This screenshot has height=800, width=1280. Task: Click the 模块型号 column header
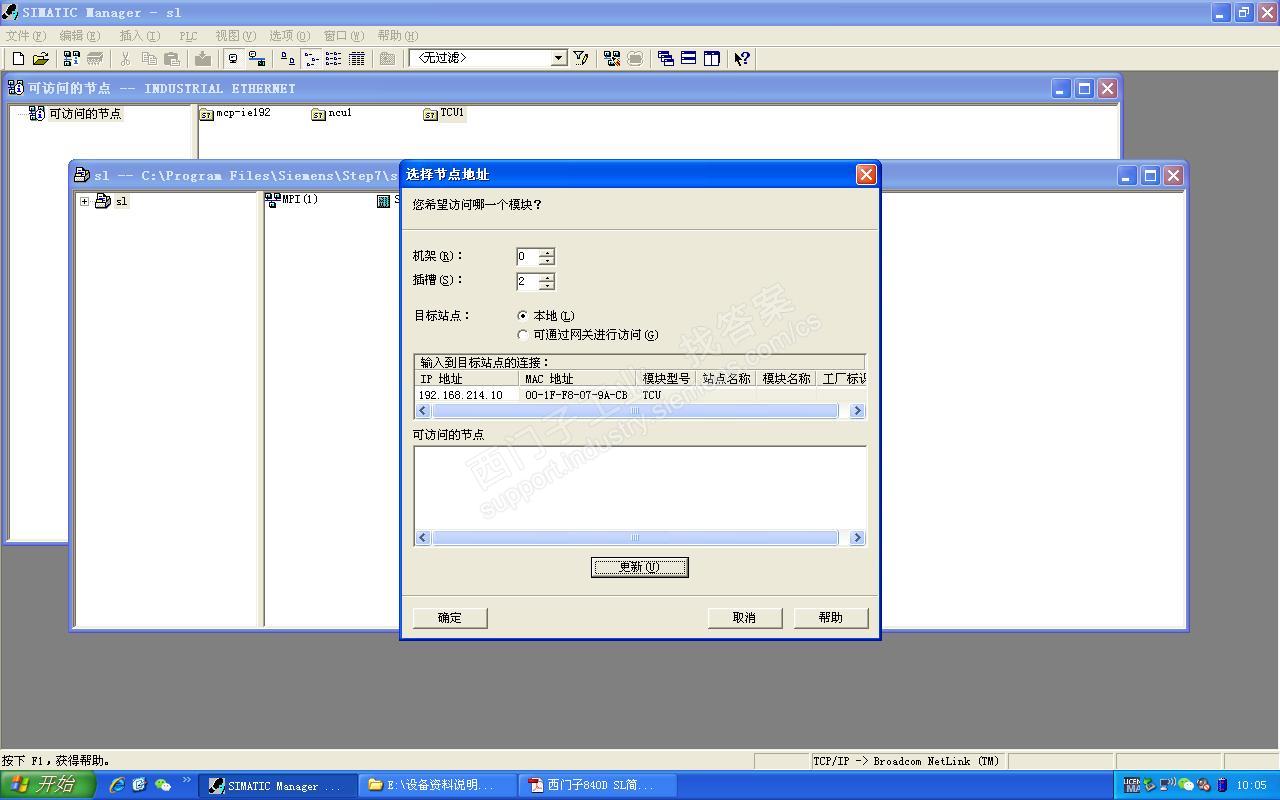click(666, 379)
